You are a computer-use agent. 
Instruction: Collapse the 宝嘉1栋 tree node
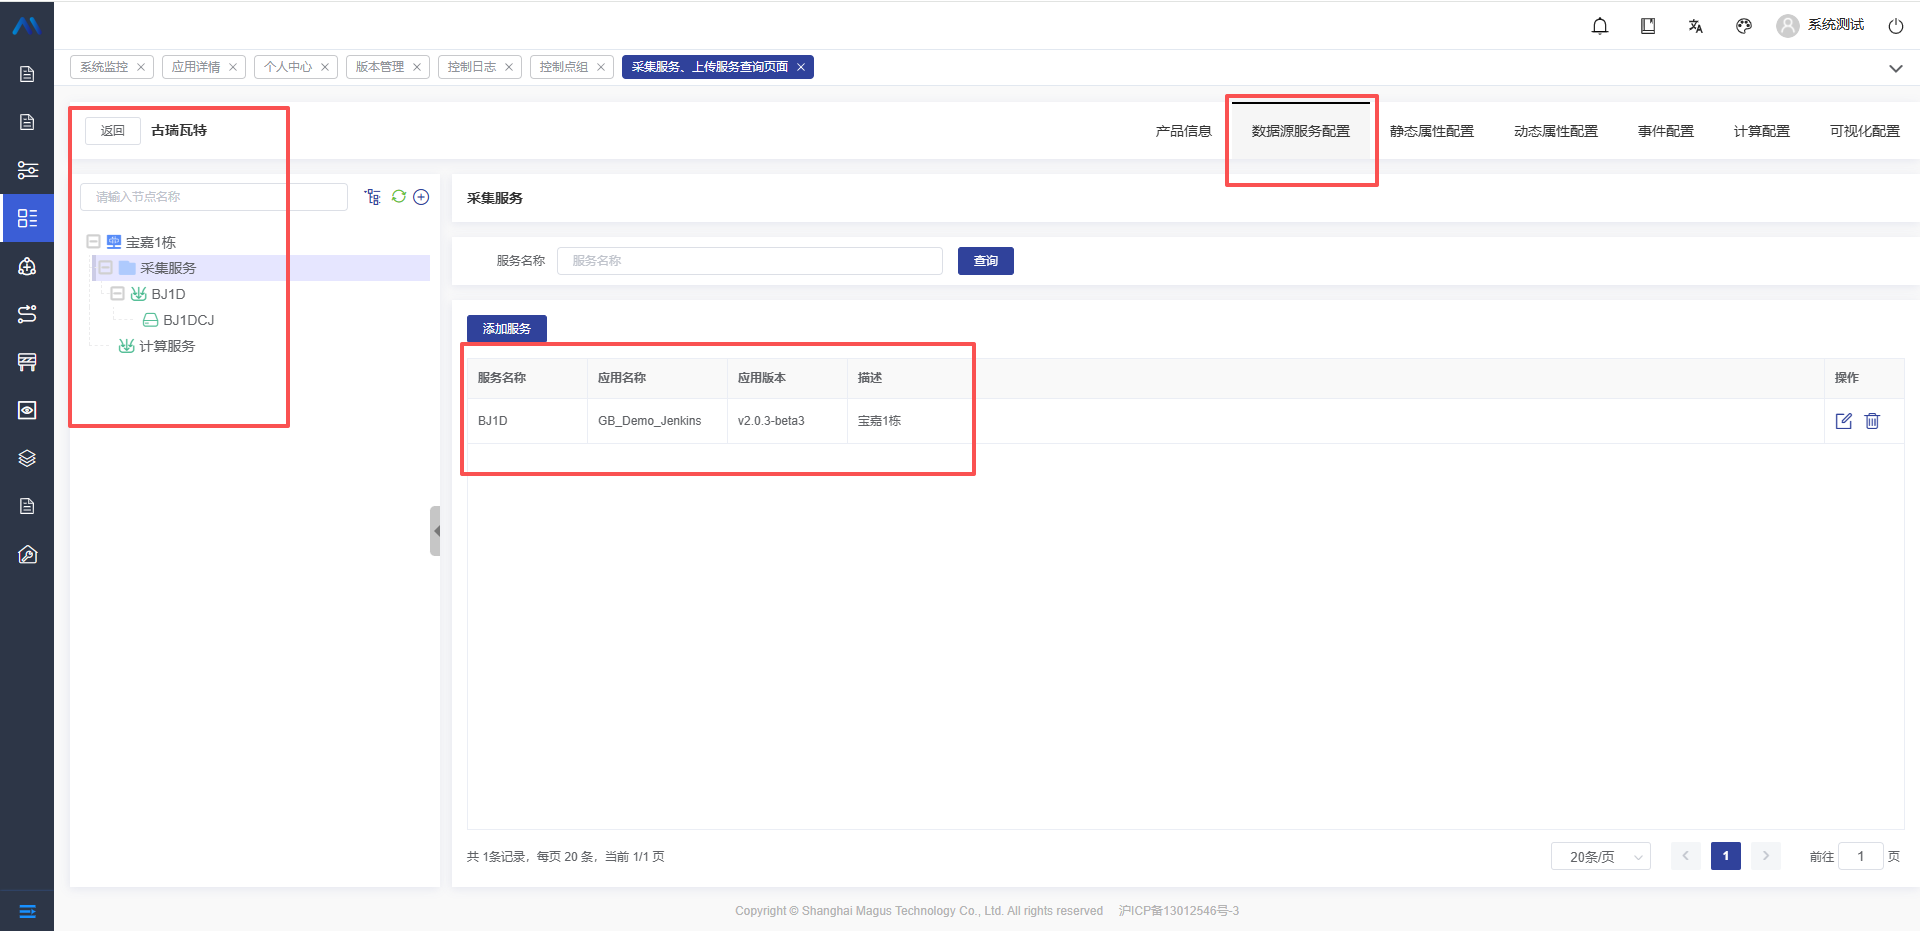(93, 242)
